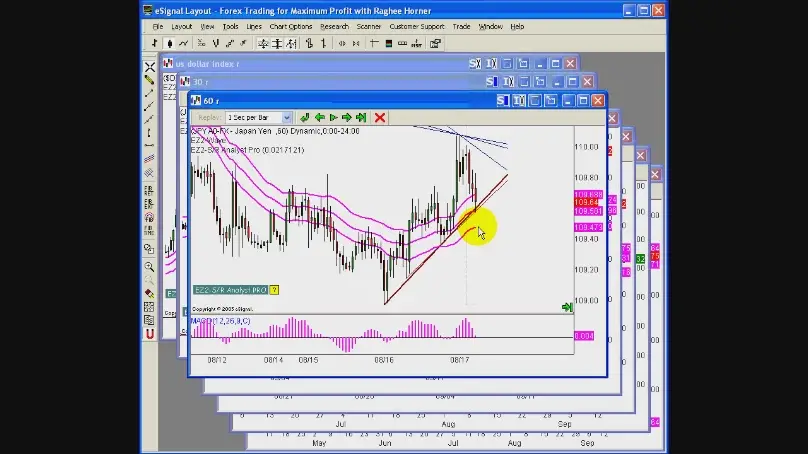Toggle interval link I on 30 r window
The width and height of the screenshot is (808, 454).
tap(509, 81)
